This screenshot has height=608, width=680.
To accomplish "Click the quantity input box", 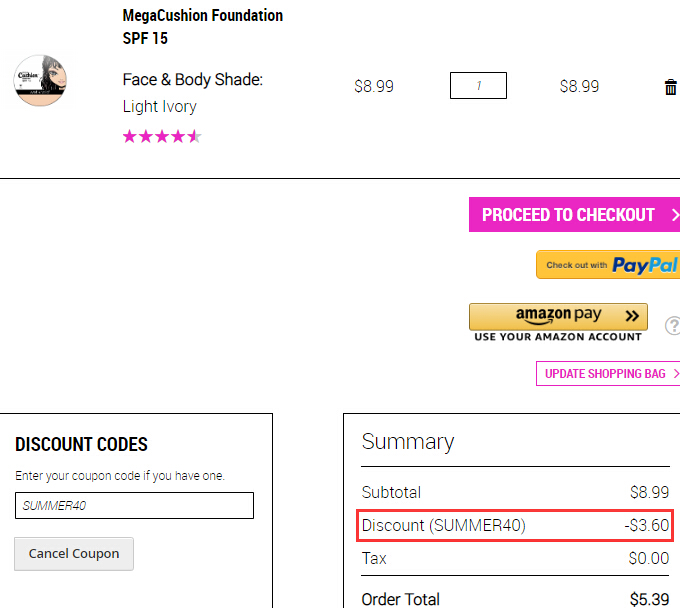I will pos(478,85).
